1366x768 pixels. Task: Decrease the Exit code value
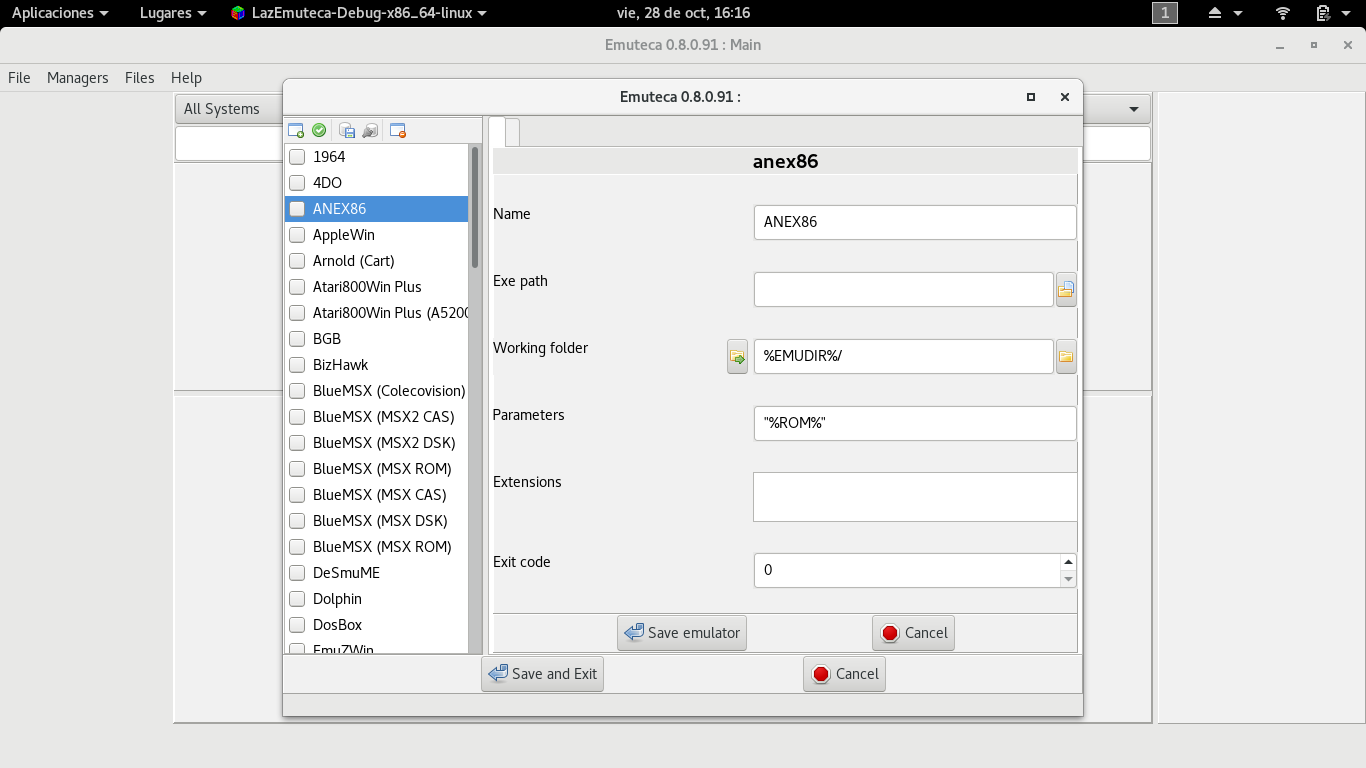pyautogui.click(x=1068, y=579)
